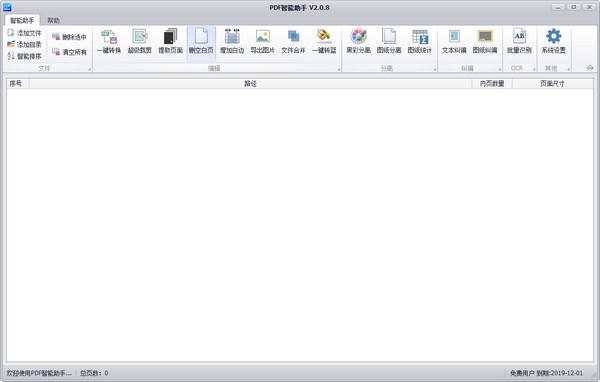Image resolution: width=600 pixels, height=382 pixels.
Task: Expand the 编辑 group dialog launcher
Action: (x=339, y=69)
